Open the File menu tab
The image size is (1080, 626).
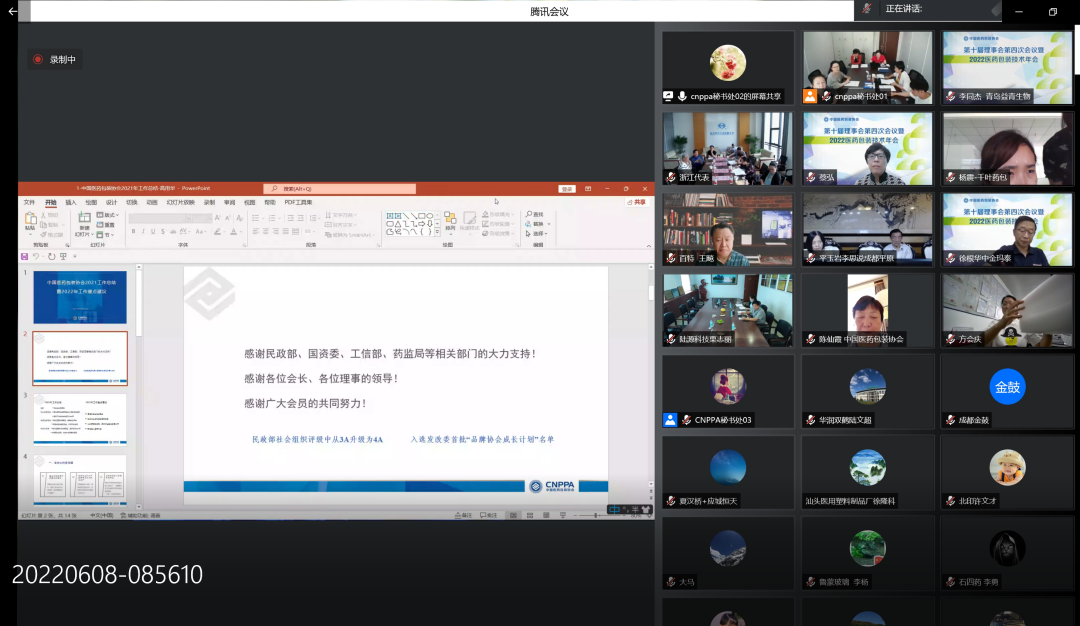point(29,202)
